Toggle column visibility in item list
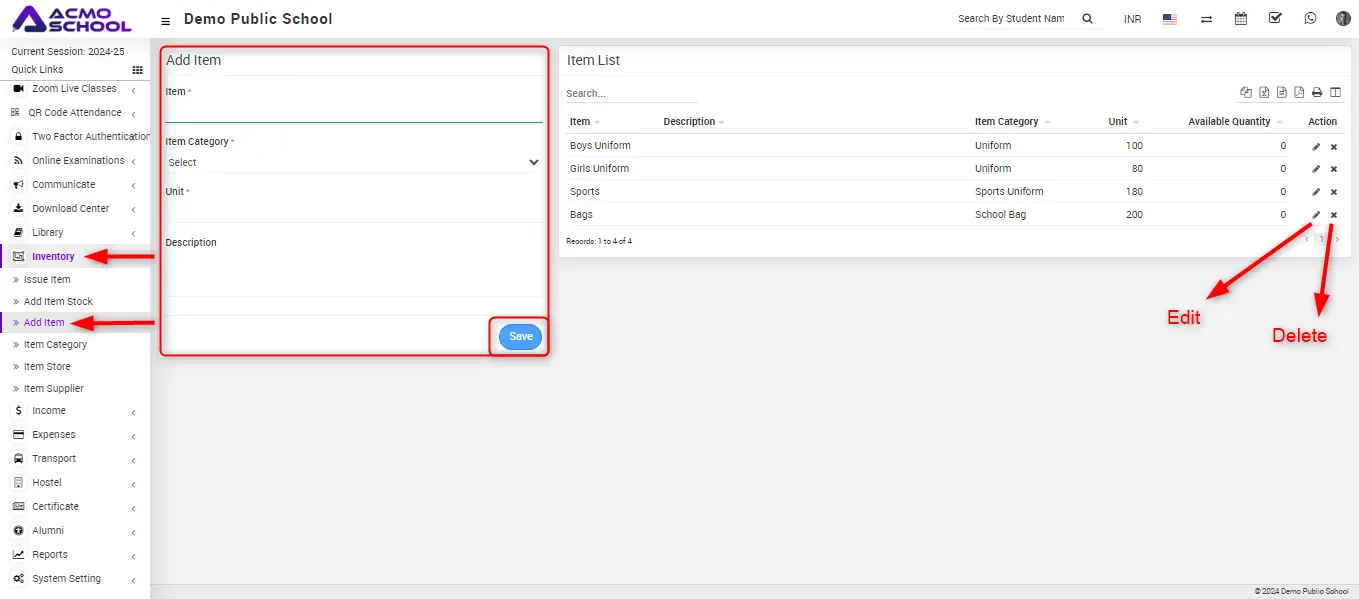Screen dimensions: 1359x599 pyautogui.click(x=1335, y=93)
